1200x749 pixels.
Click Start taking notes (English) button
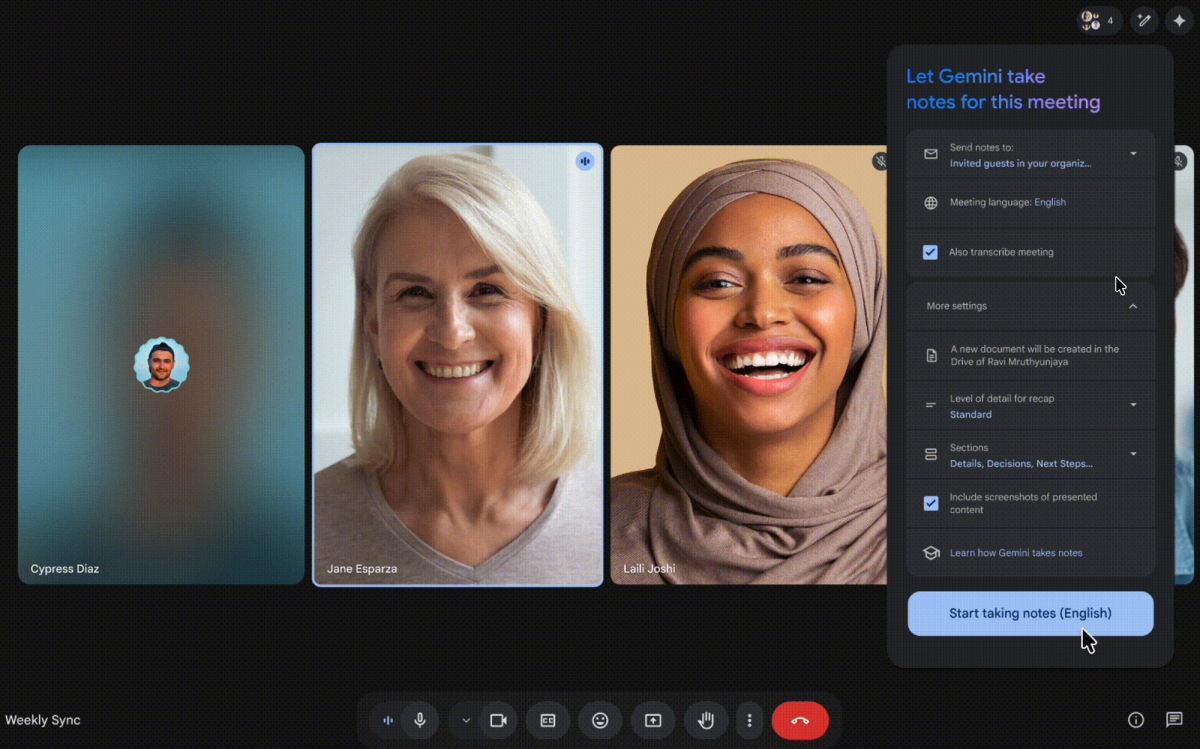click(x=1030, y=613)
